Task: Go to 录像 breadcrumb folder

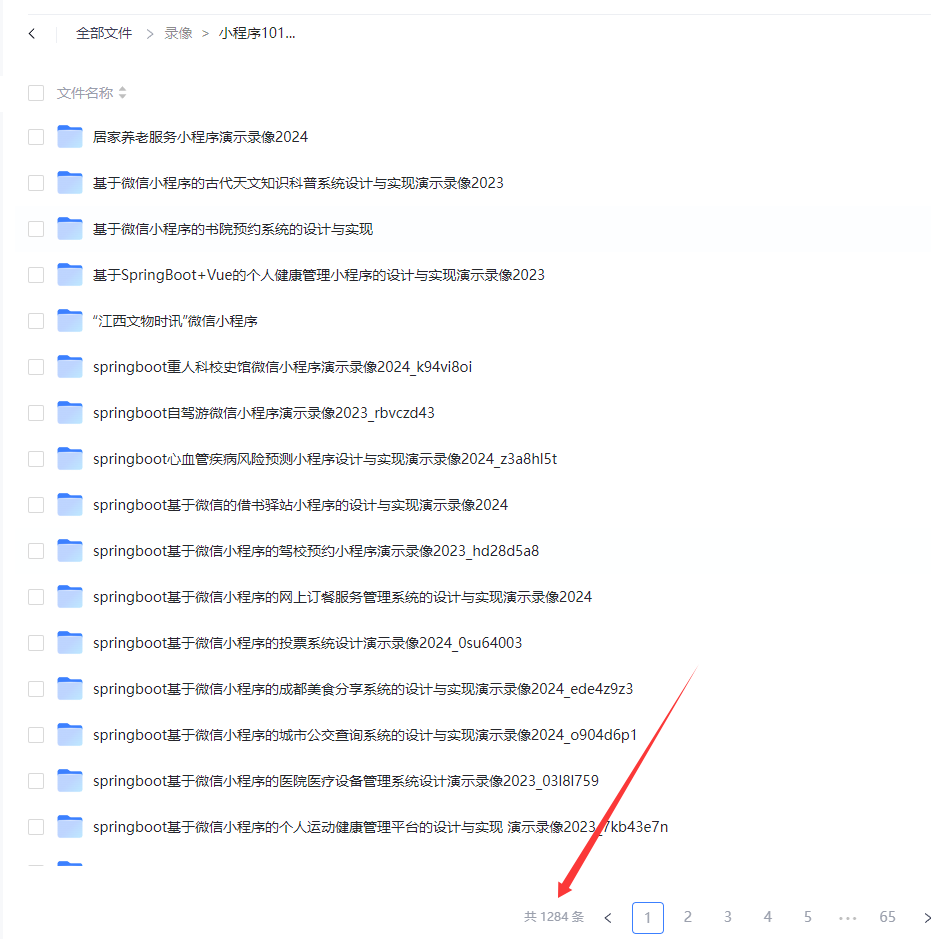Action: [x=178, y=33]
